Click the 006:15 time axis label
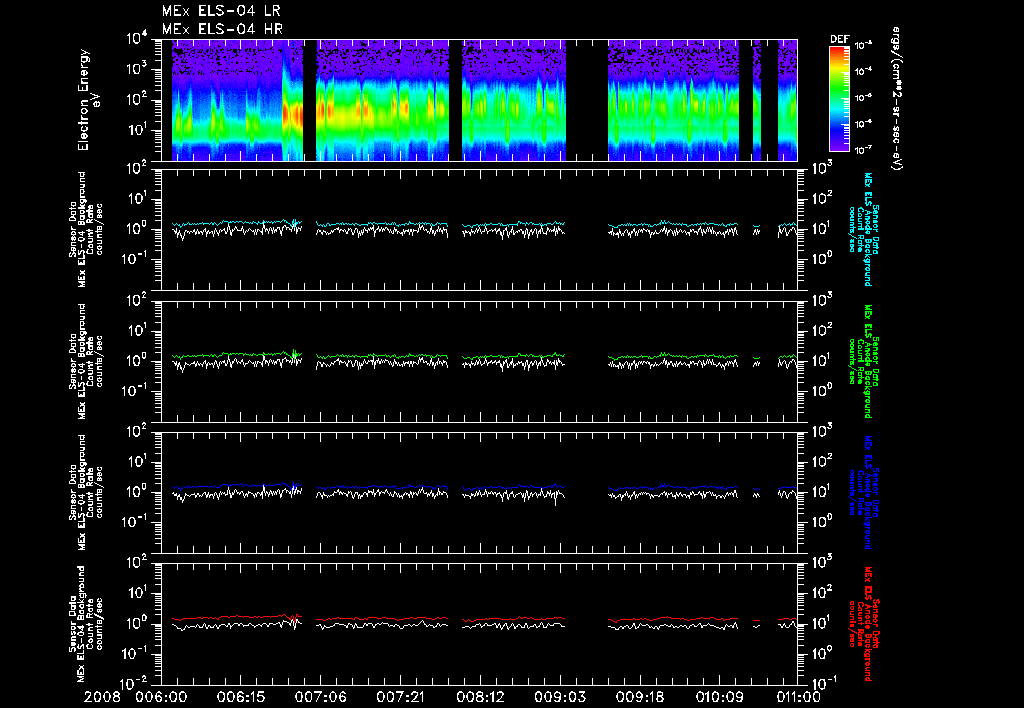This screenshot has width=1024, height=708. 241,697
